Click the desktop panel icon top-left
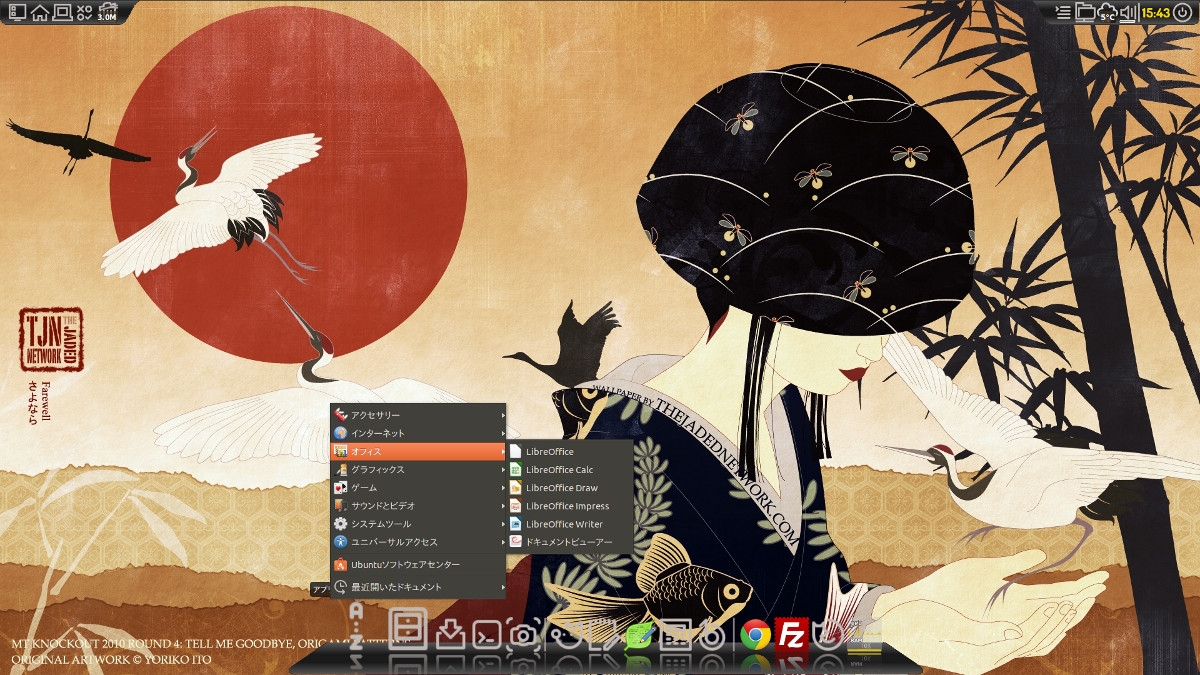The width and height of the screenshot is (1200, 675). point(16,12)
